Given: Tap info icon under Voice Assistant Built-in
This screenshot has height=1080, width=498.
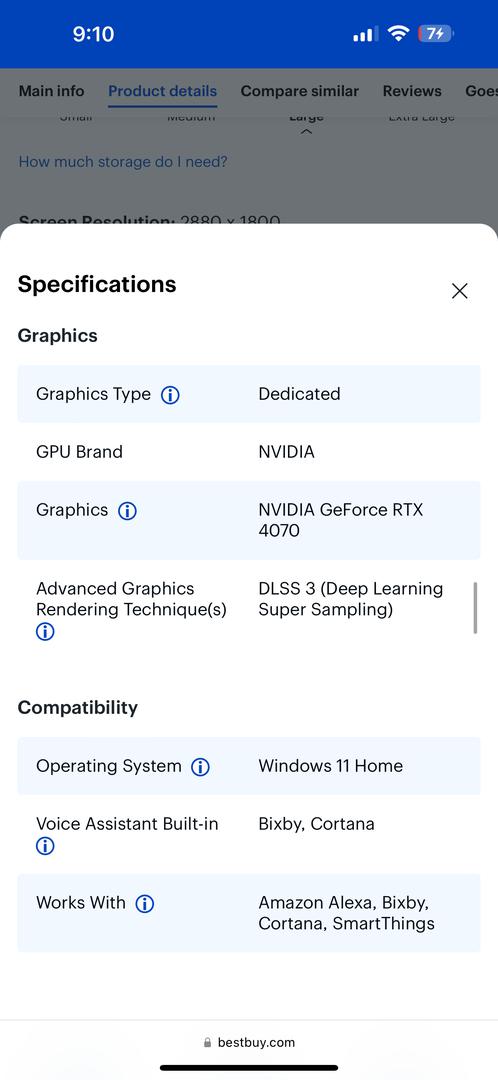Looking at the screenshot, I should pyautogui.click(x=45, y=846).
